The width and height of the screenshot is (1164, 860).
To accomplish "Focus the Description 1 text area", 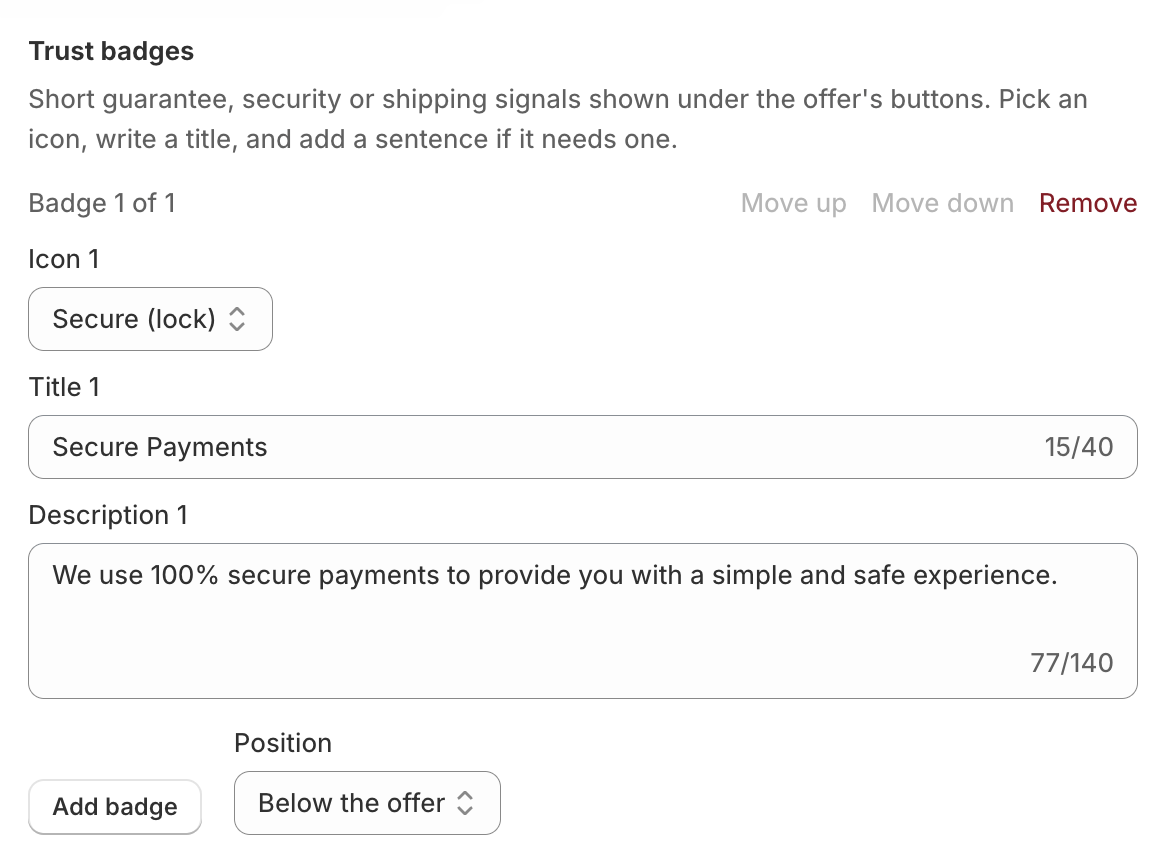I will (583, 621).
